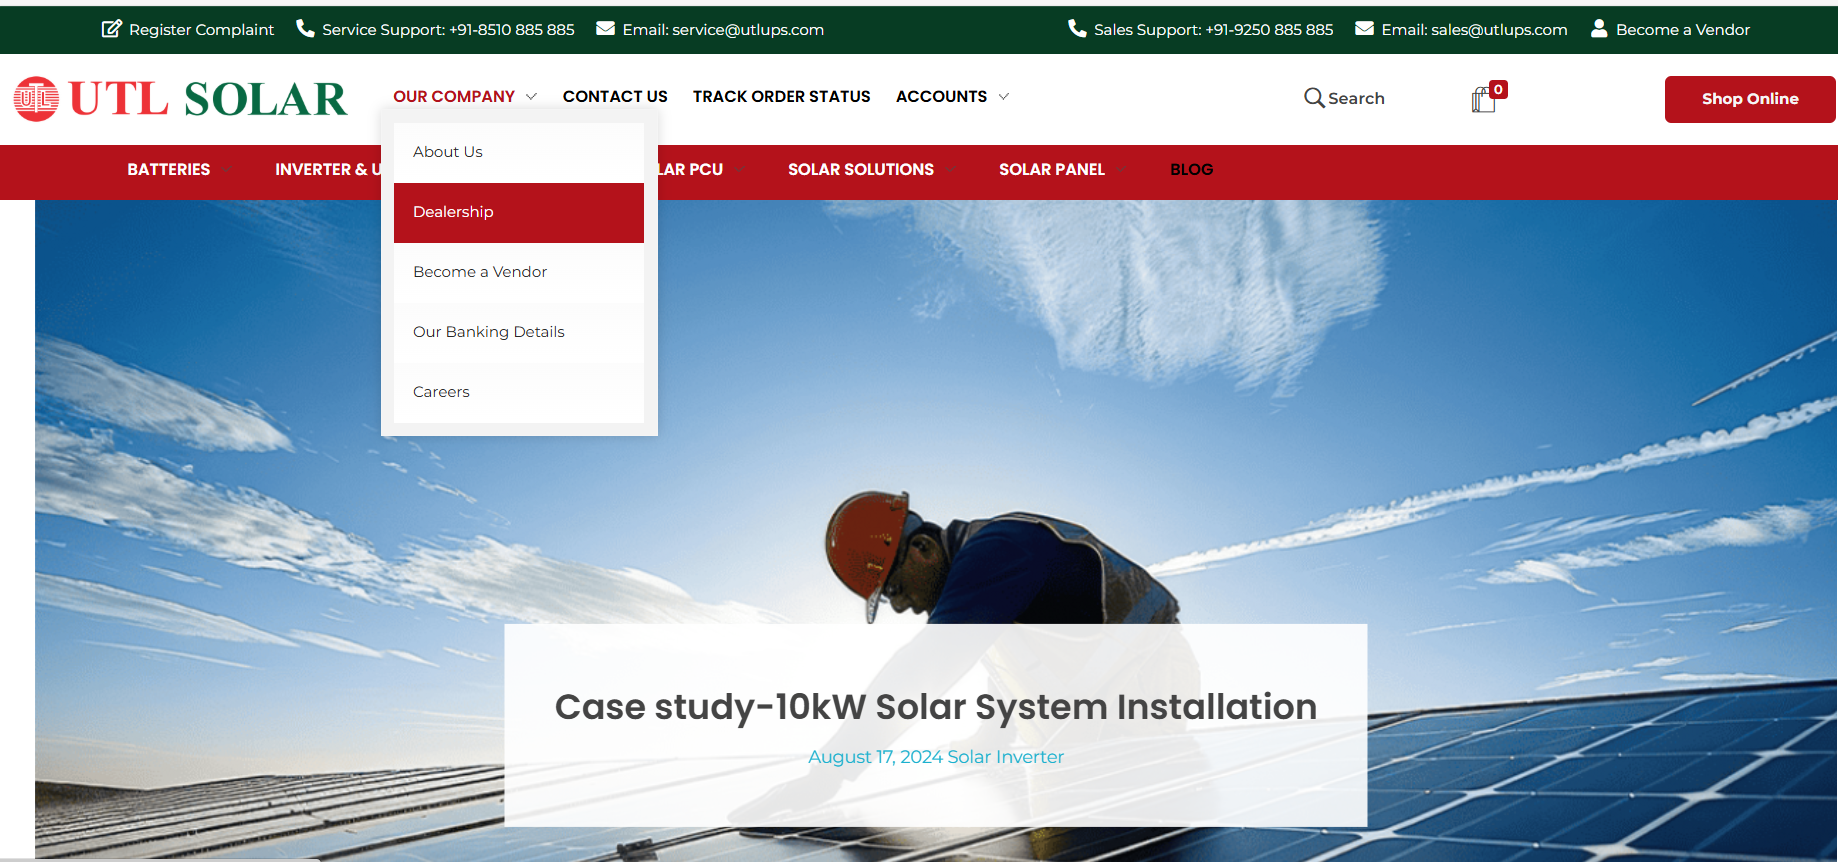Open Our Banking Details entry
1838x862 pixels.
coord(519,332)
